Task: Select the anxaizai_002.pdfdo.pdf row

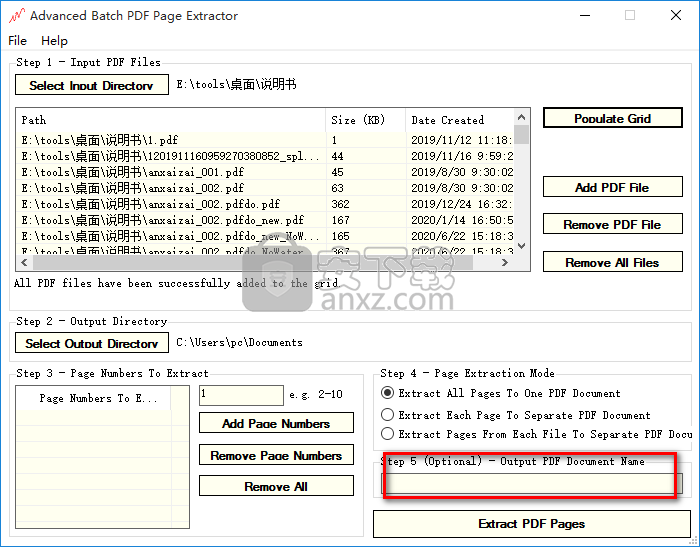Action: [x=266, y=204]
